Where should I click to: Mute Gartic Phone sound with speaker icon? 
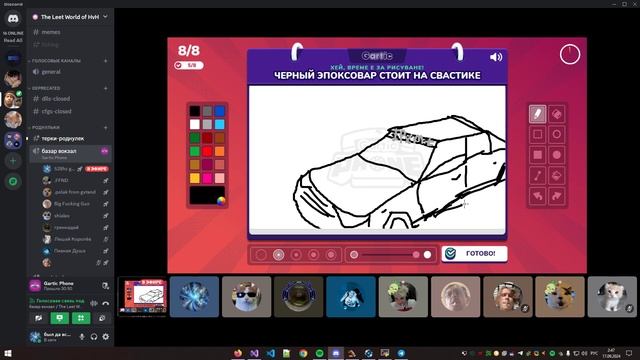(496, 57)
